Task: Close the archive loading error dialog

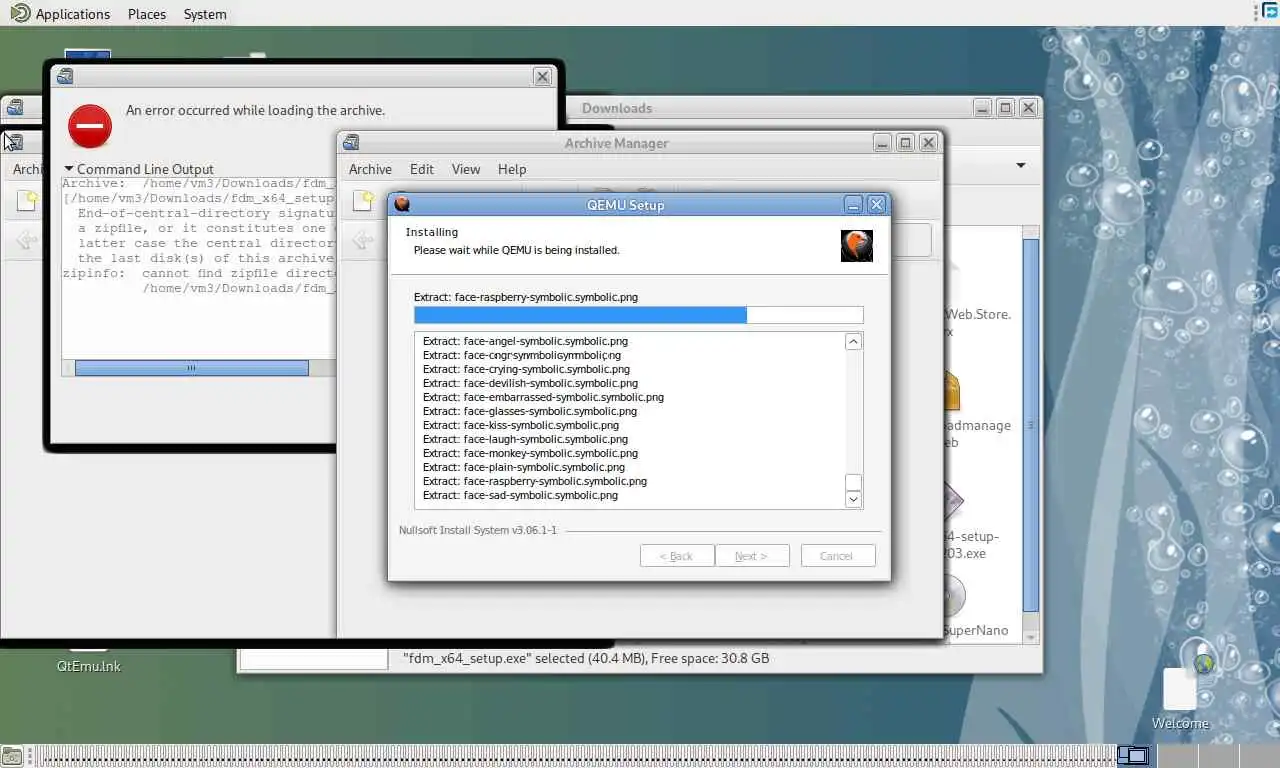Action: (542, 76)
